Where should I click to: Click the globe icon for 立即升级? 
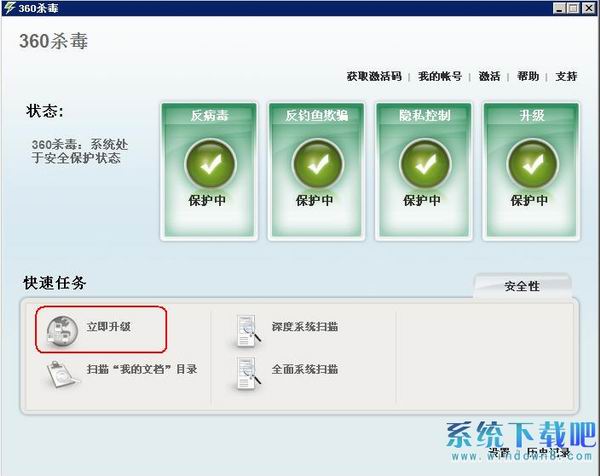[62, 331]
